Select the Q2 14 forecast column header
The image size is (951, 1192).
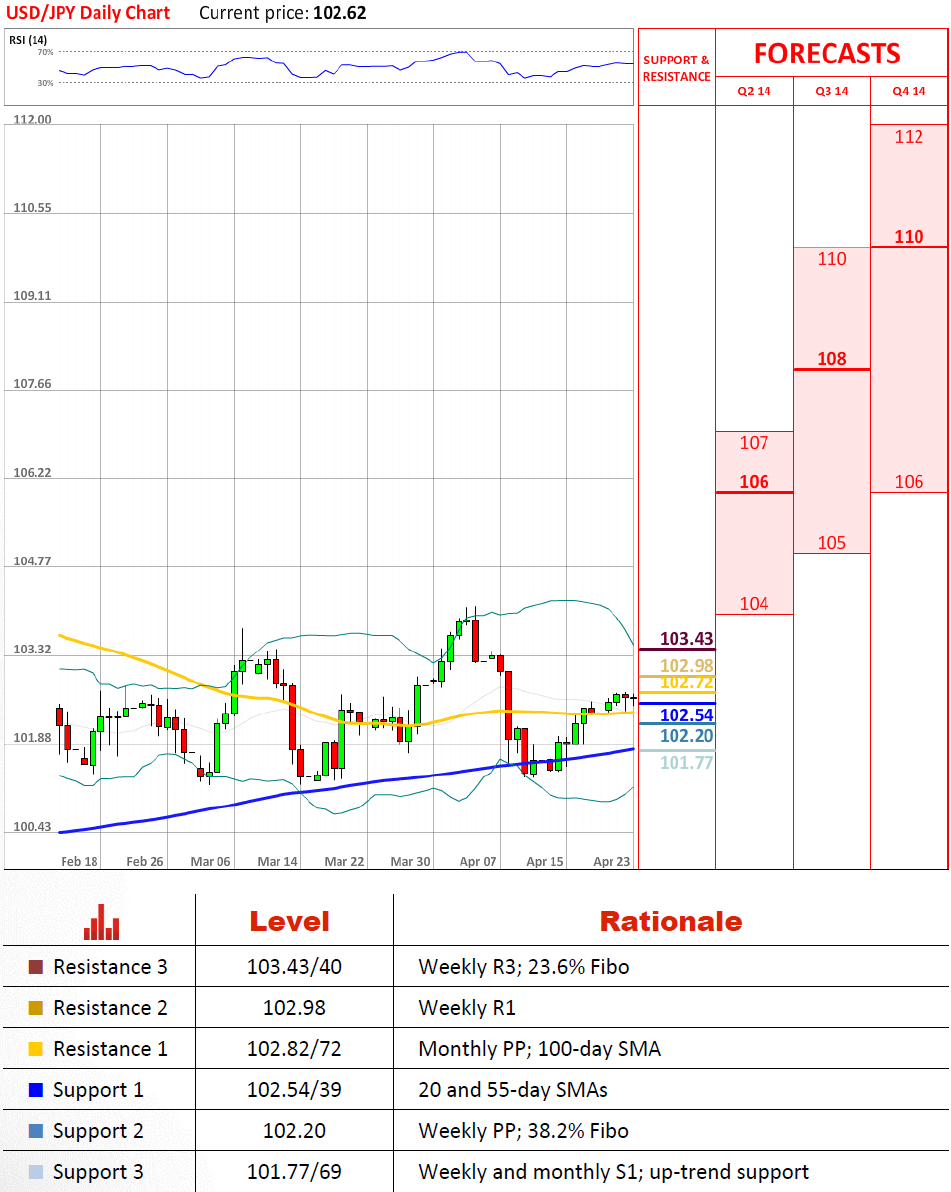pyautogui.click(x=754, y=91)
